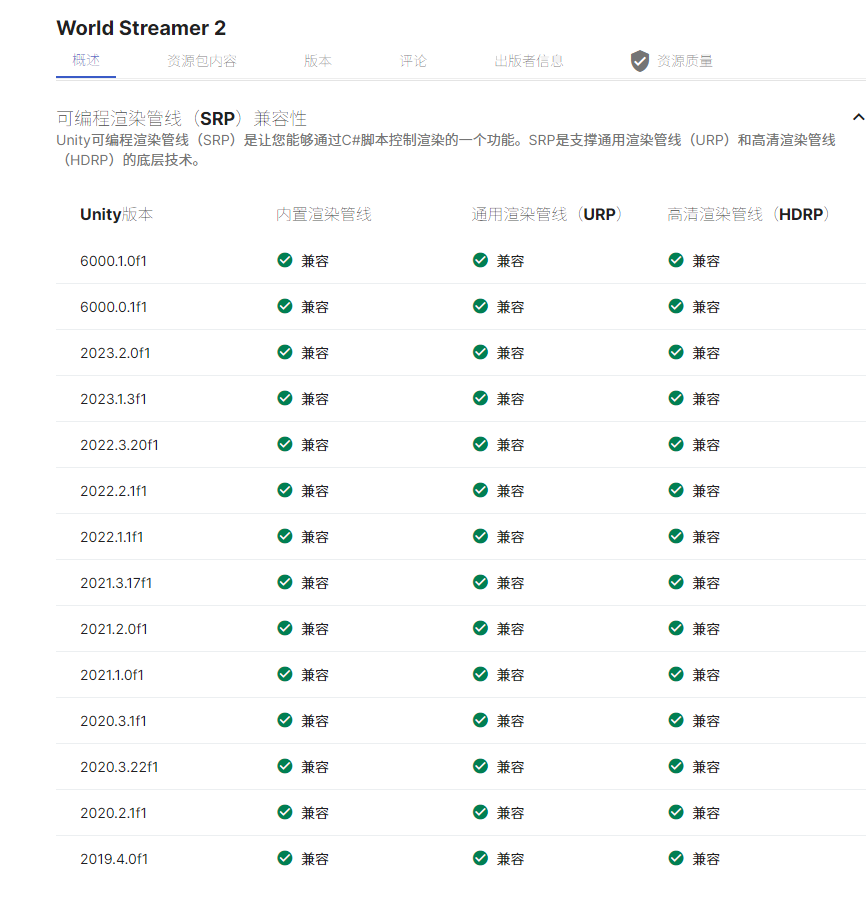Go to the 评论 tab
This screenshot has height=902, width=866.
413,61
